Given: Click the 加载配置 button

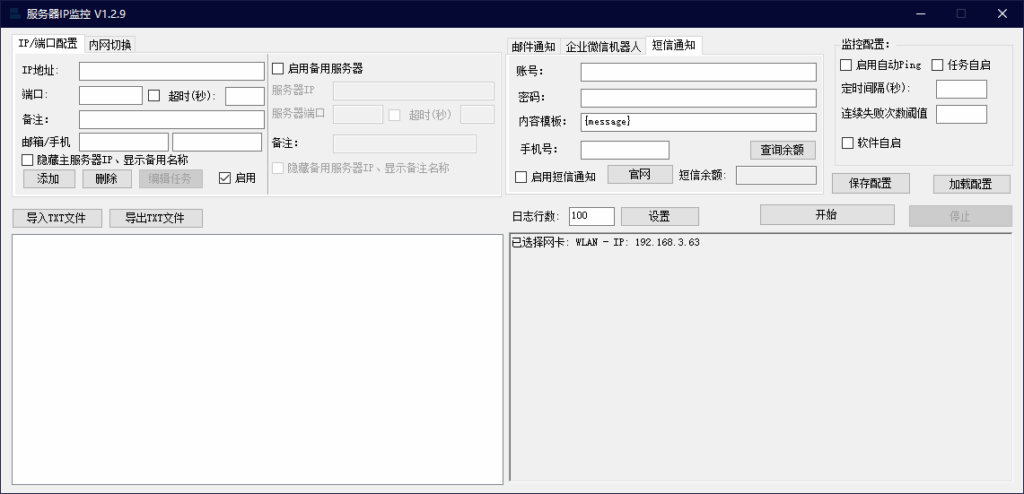Looking at the screenshot, I should tap(971, 184).
